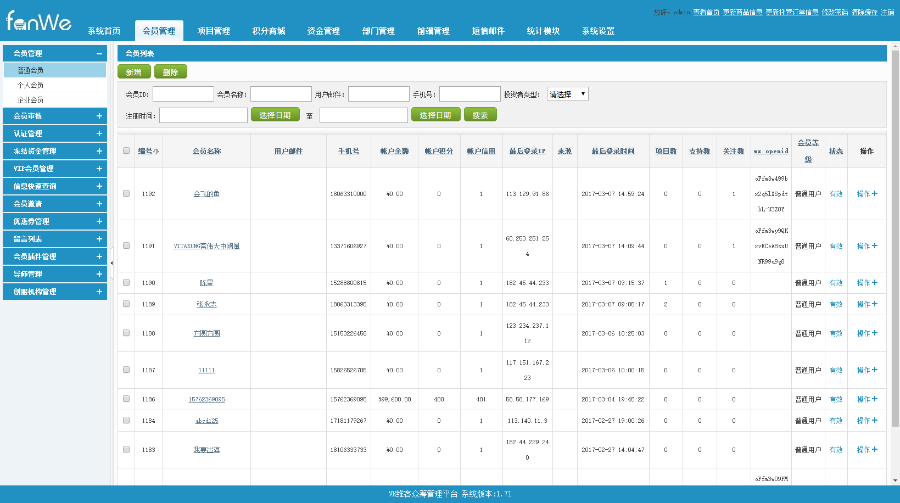Click the green 搜索 button

(x=480, y=115)
